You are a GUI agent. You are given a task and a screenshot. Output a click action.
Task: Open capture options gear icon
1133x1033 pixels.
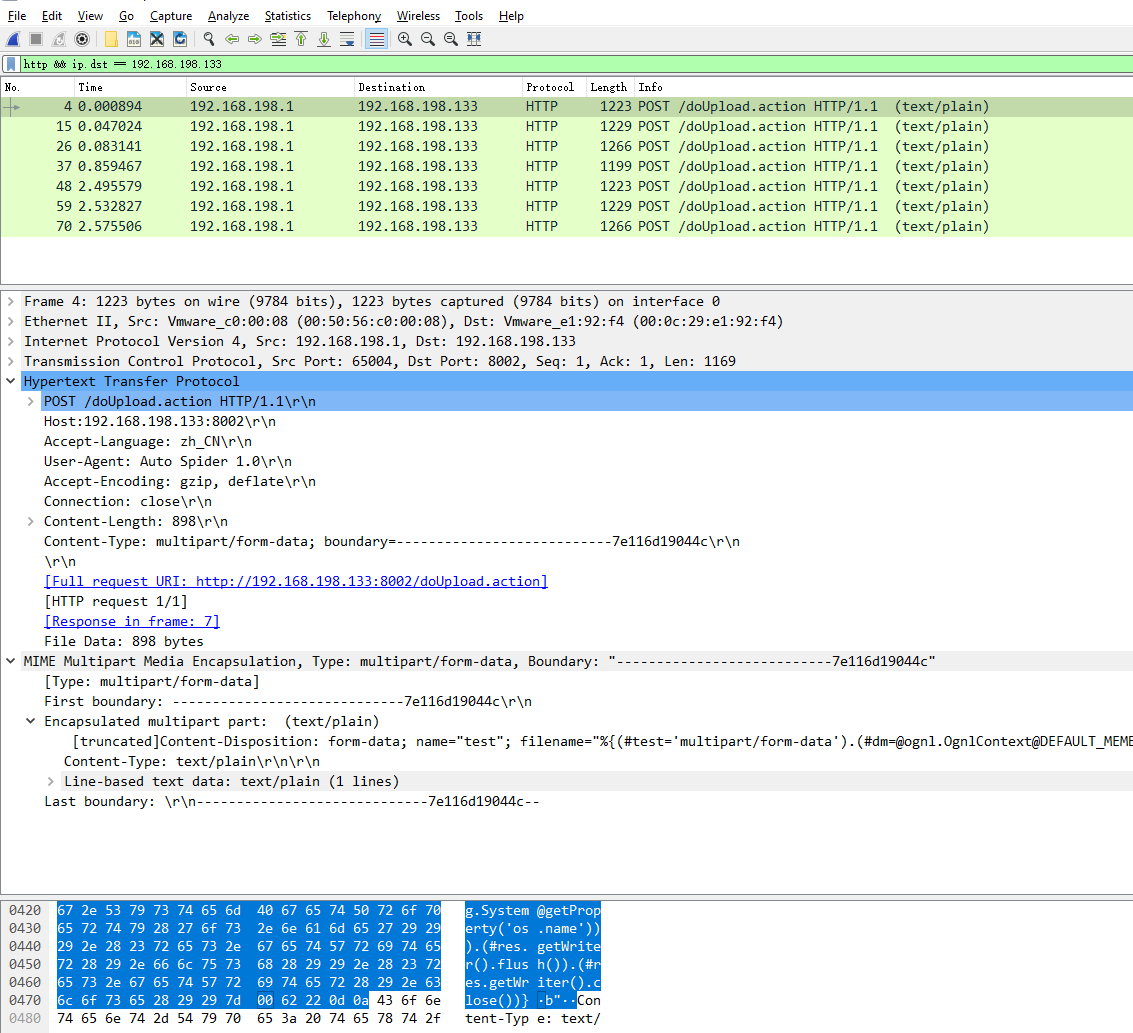(82, 39)
